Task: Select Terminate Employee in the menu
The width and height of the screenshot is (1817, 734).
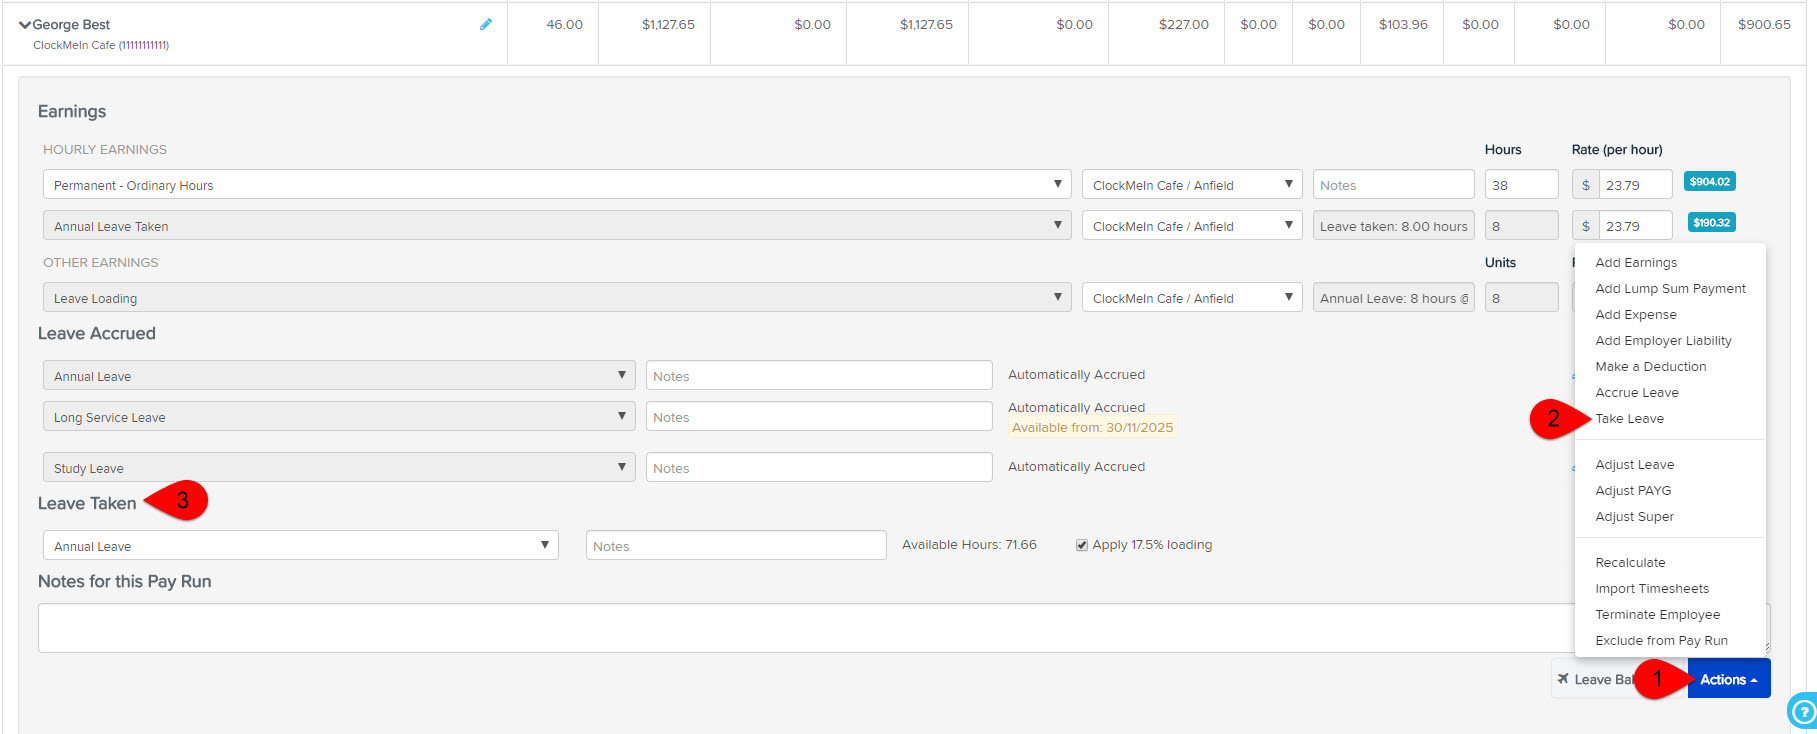Action: coord(1657,615)
